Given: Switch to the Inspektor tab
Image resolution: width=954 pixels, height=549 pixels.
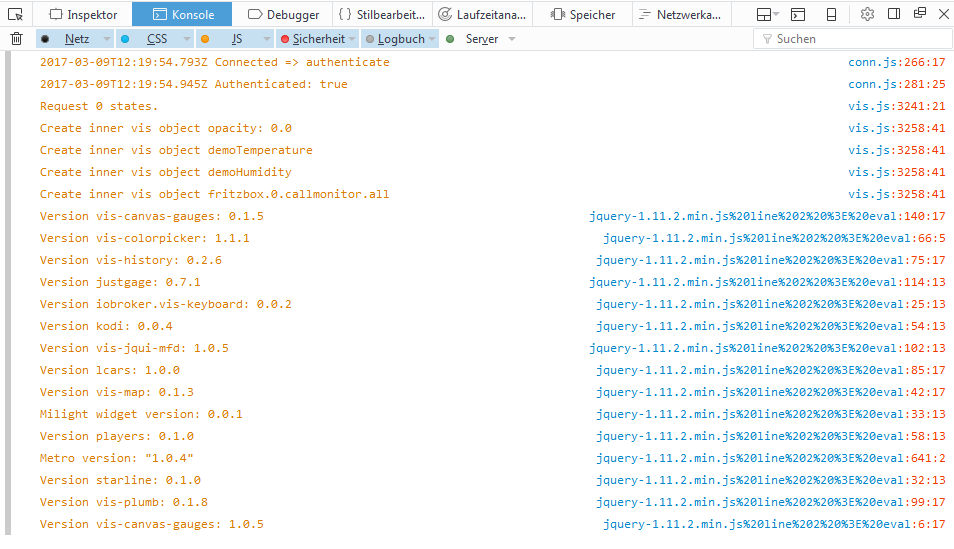Looking at the screenshot, I should pos(84,14).
